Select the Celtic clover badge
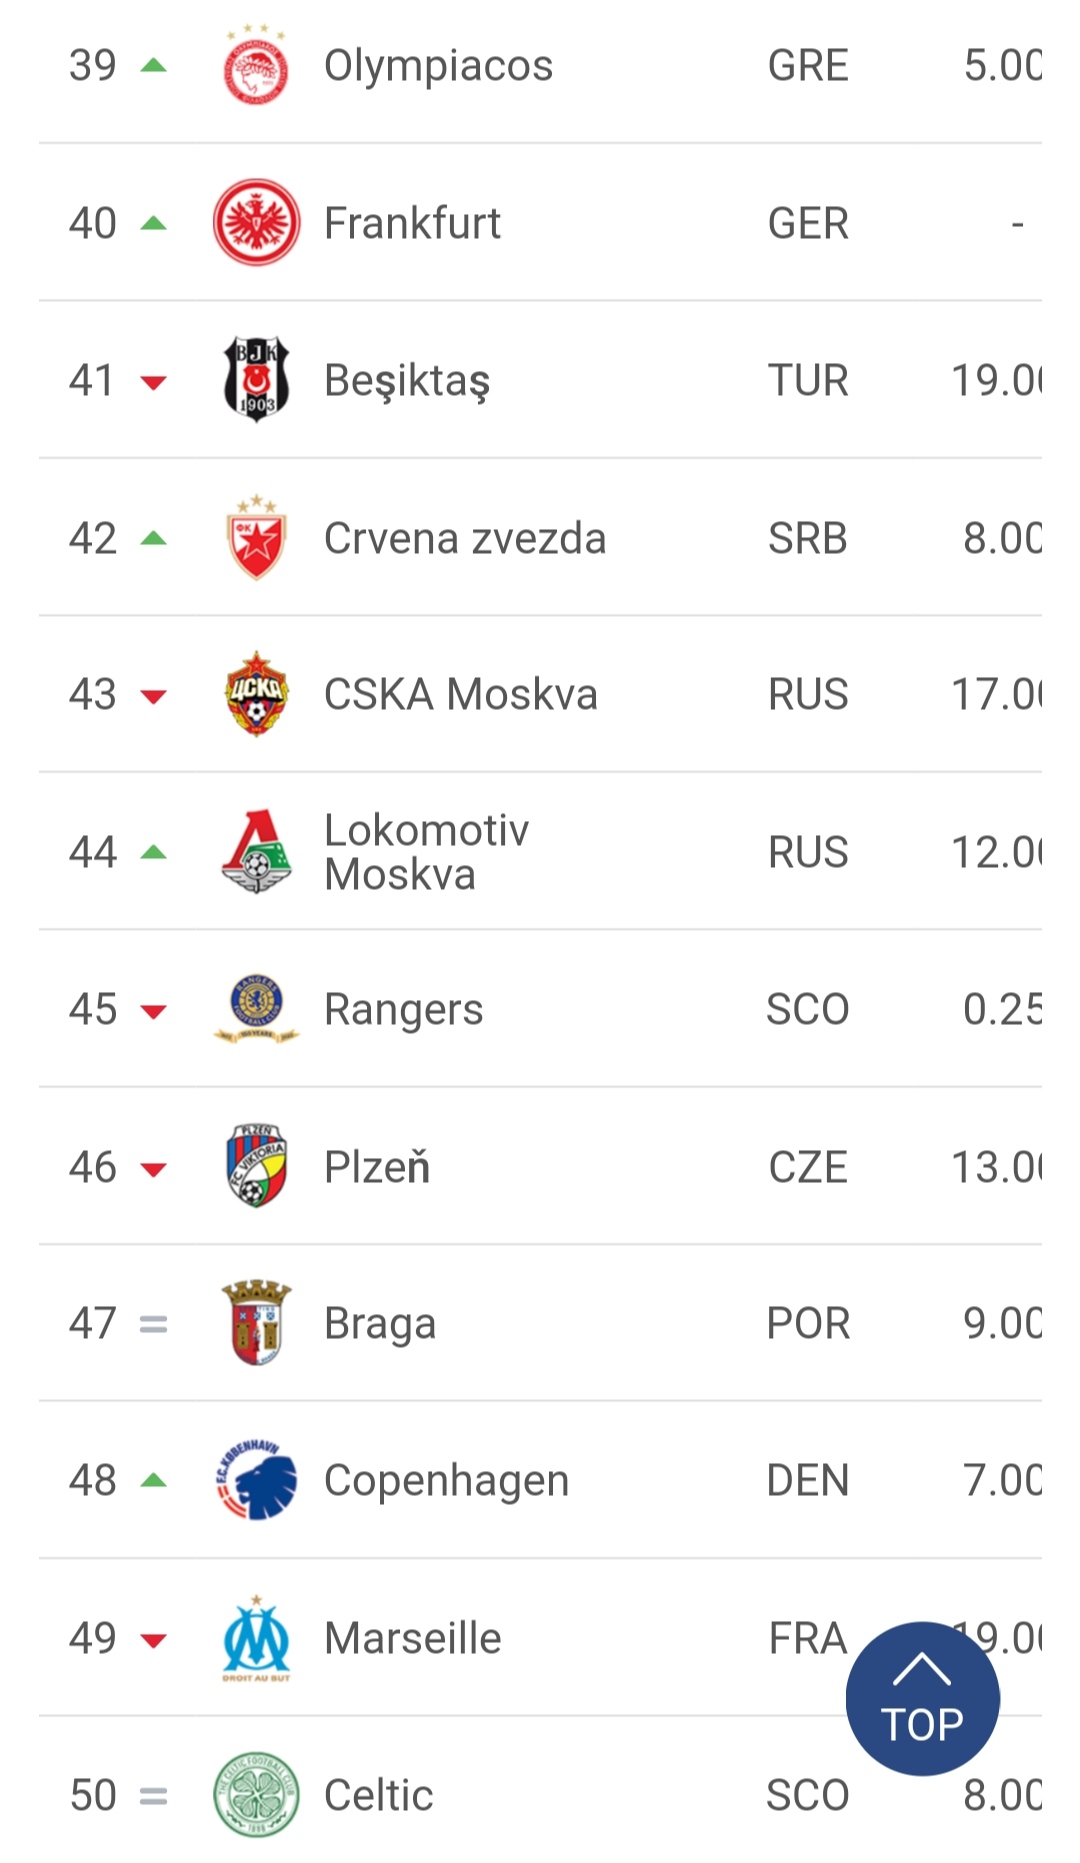Viewport: 1080px width, 1863px height. click(256, 1795)
